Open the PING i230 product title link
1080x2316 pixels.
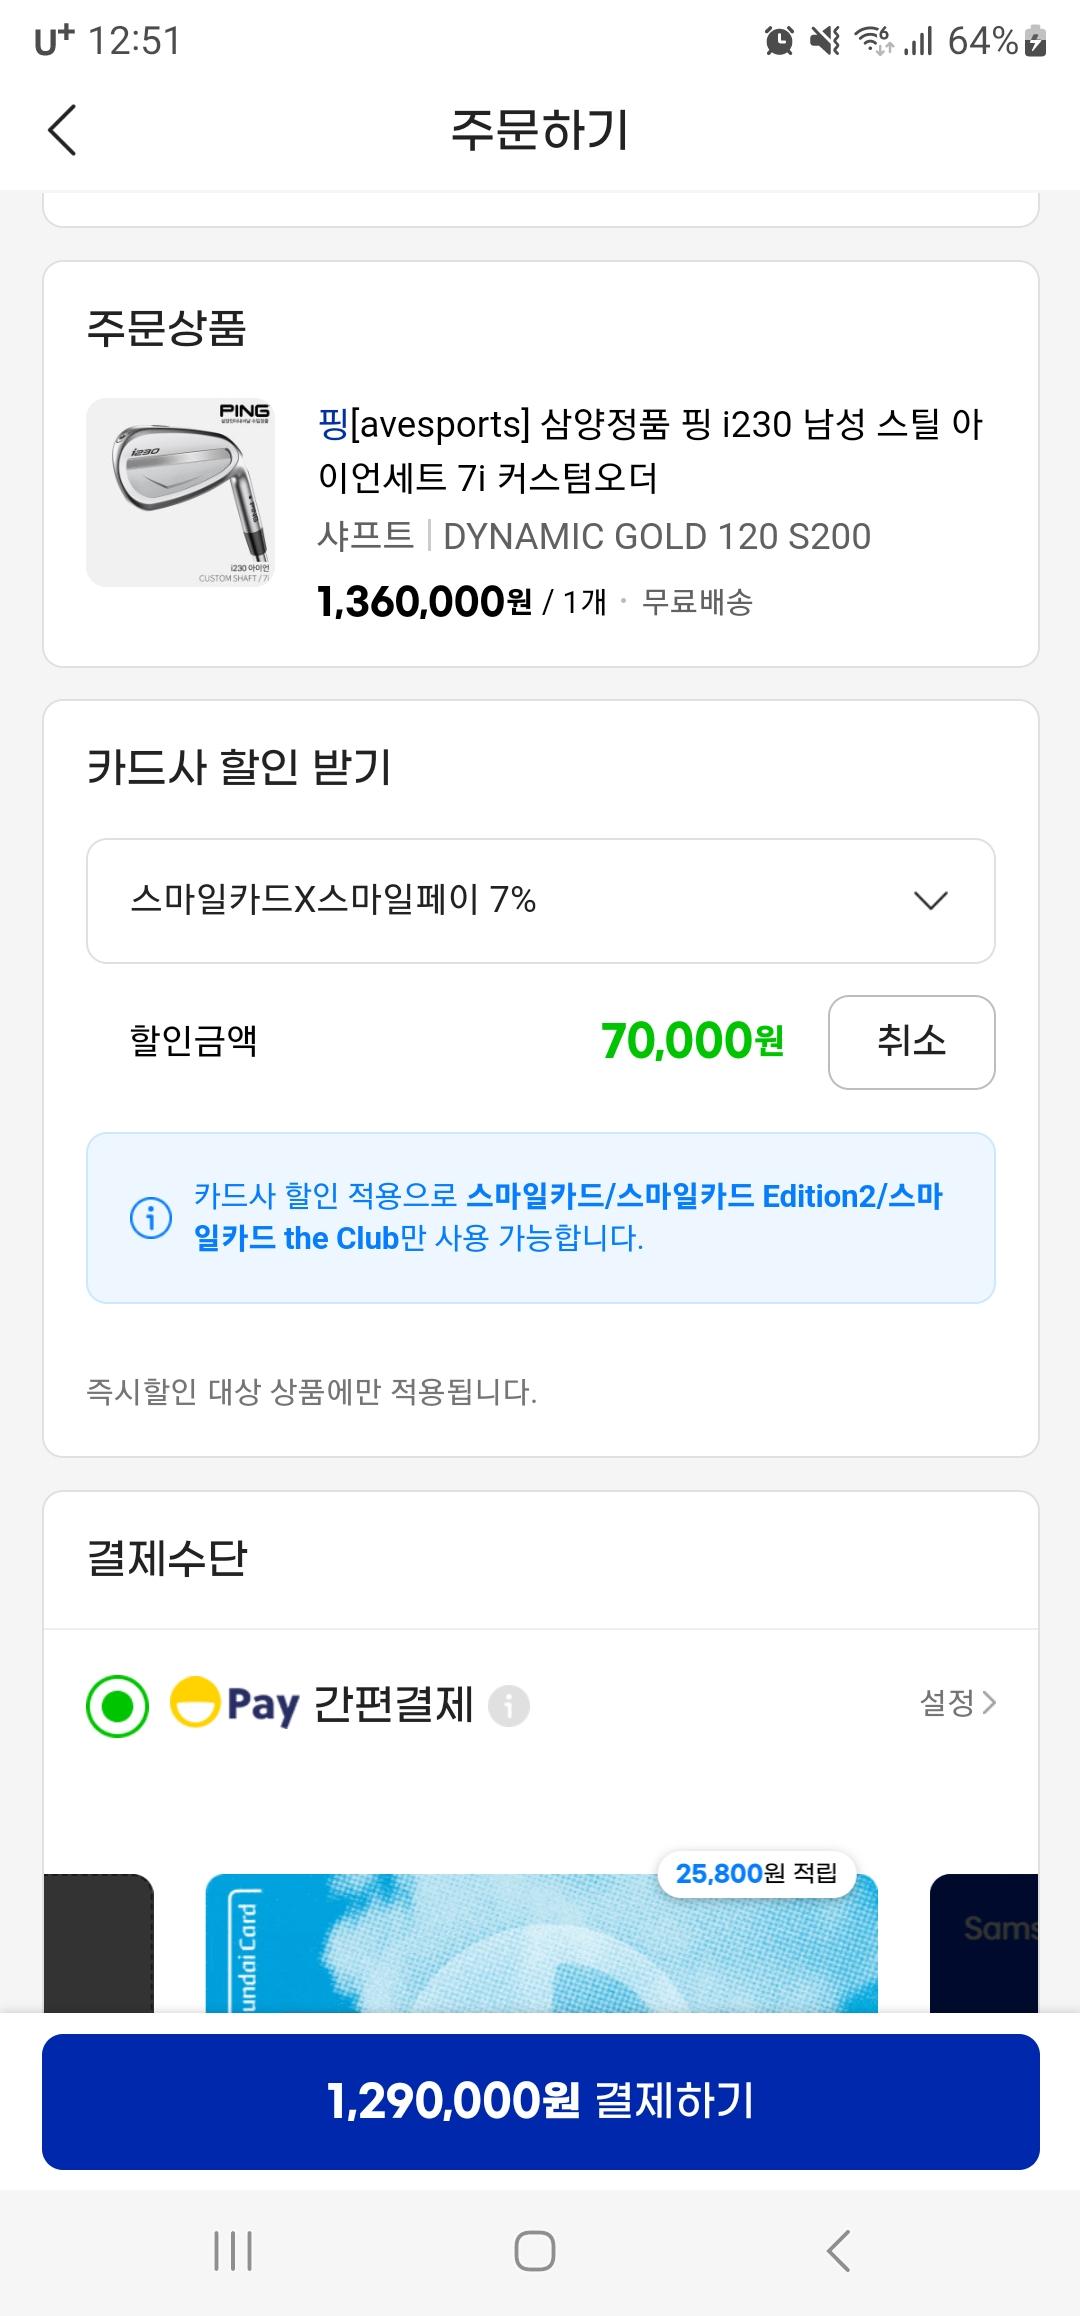pos(650,450)
